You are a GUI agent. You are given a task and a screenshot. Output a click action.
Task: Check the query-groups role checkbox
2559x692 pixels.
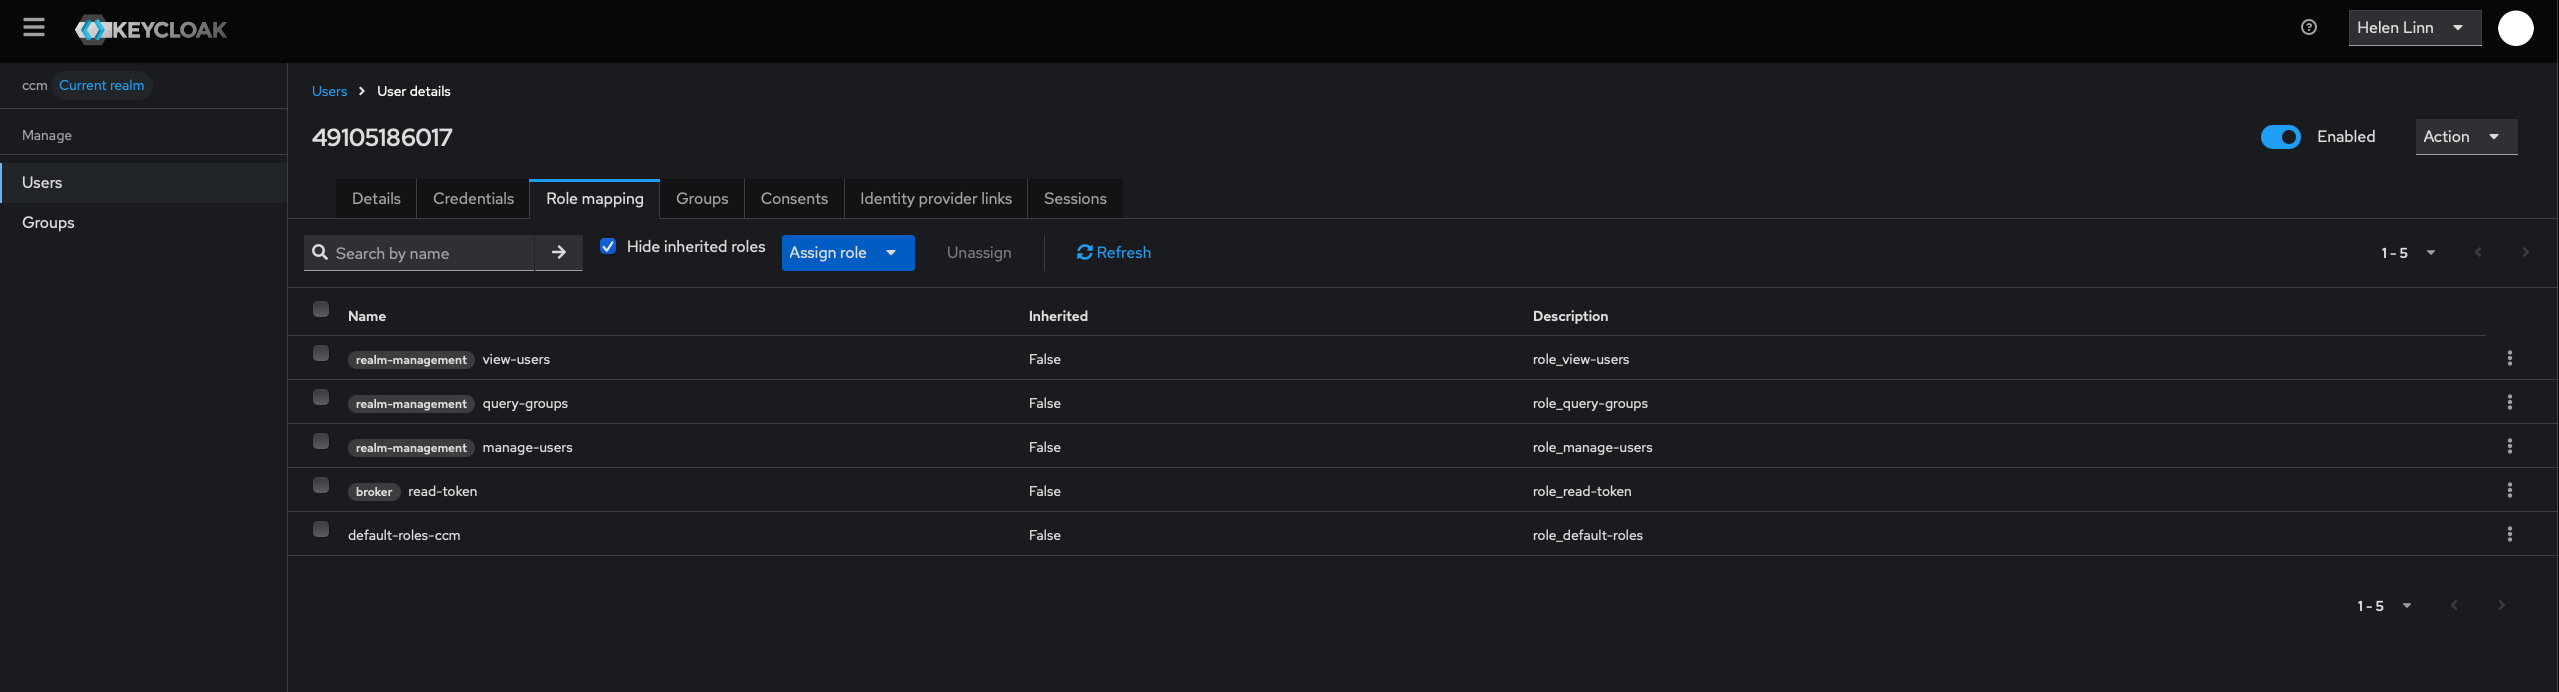point(321,397)
